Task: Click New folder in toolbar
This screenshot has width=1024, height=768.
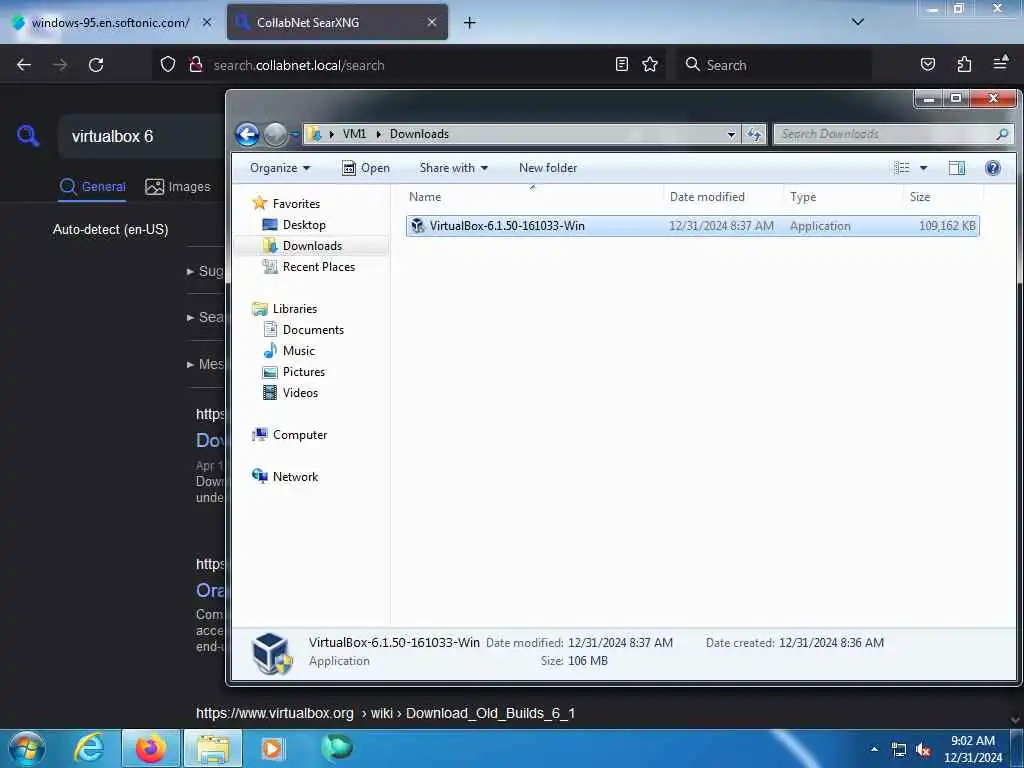Action: [x=548, y=168]
